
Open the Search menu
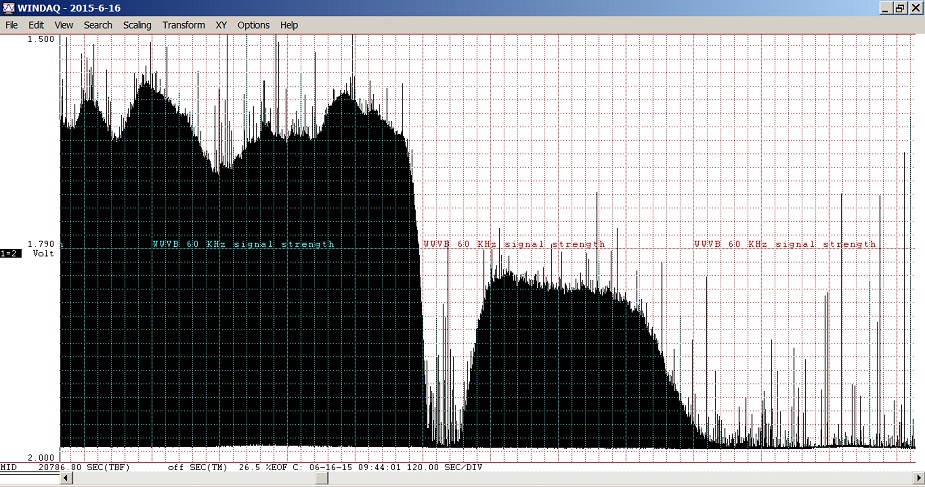click(x=98, y=25)
